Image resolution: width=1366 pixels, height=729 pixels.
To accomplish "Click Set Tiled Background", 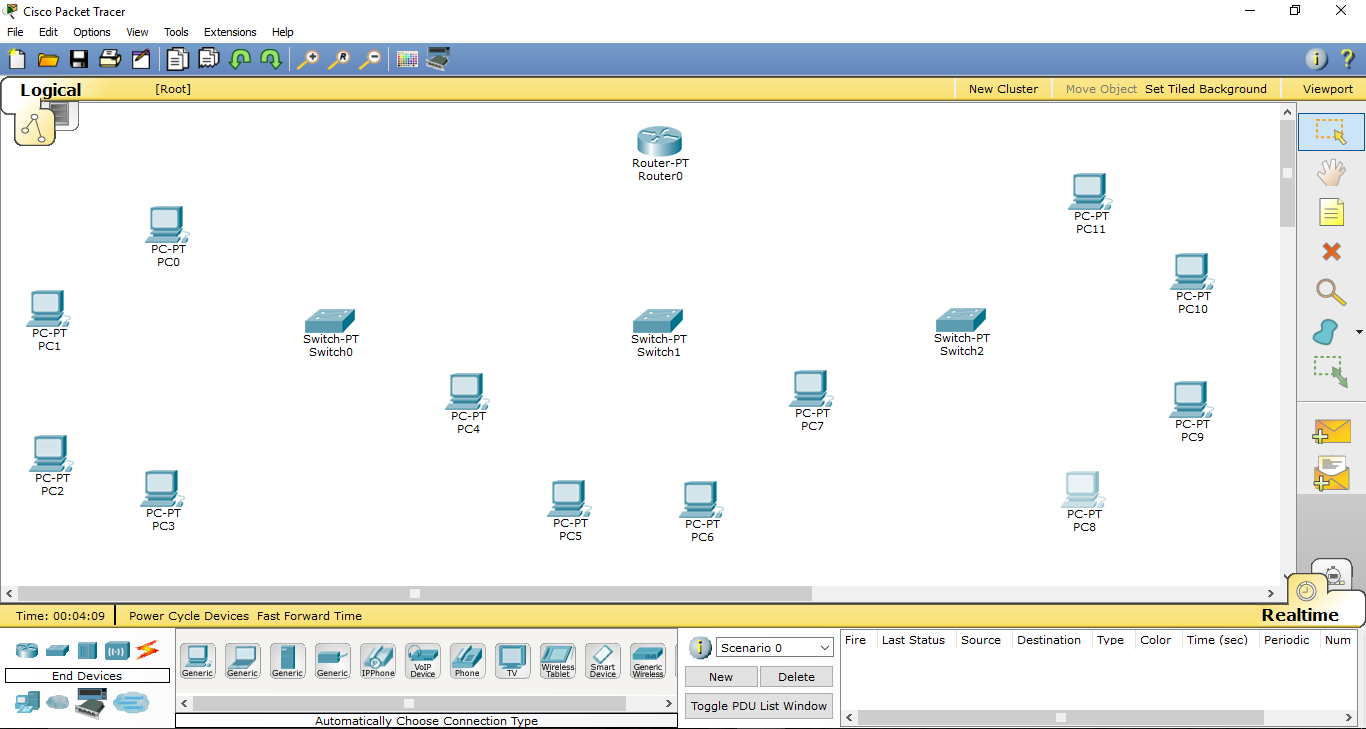I will click(x=1206, y=89).
